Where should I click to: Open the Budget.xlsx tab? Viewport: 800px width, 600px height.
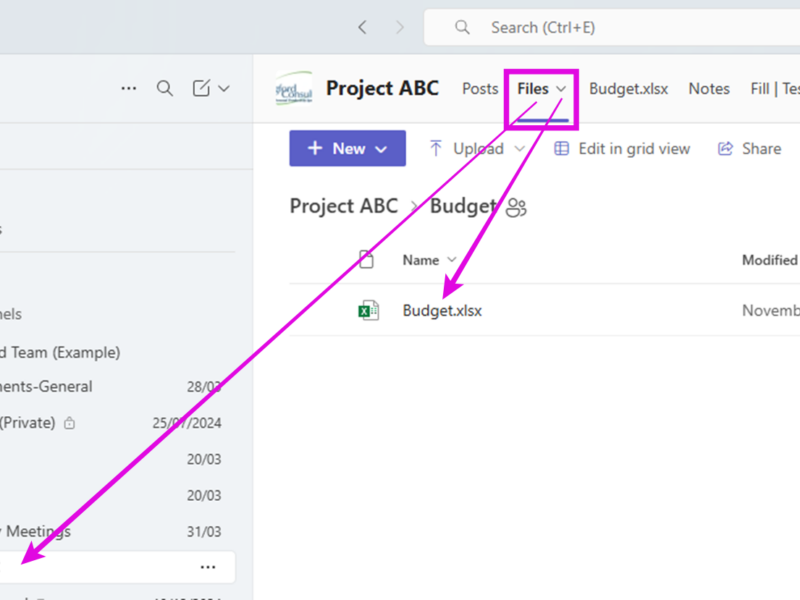coord(629,89)
